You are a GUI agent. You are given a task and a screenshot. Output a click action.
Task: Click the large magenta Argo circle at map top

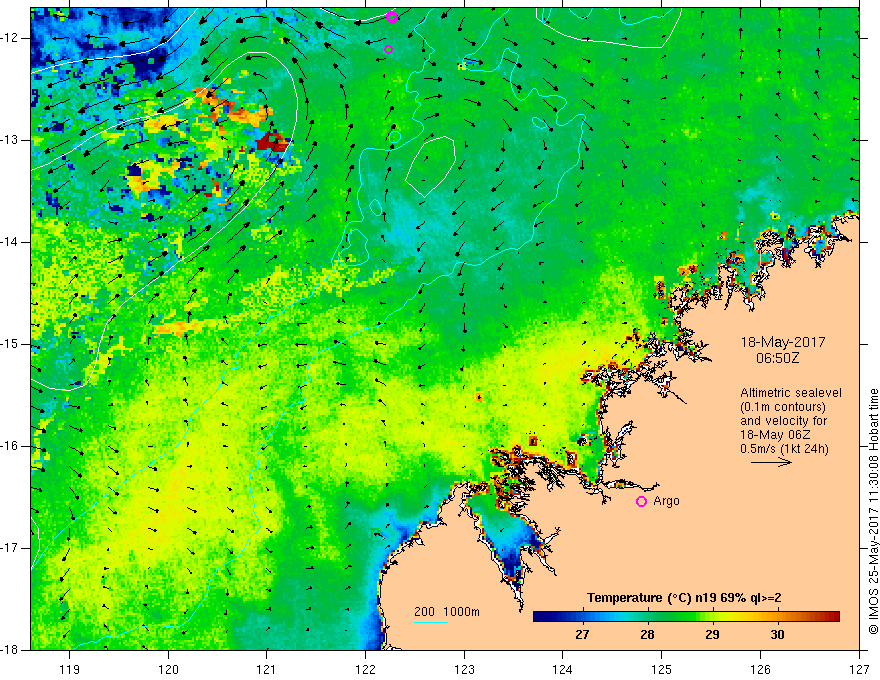(392, 18)
